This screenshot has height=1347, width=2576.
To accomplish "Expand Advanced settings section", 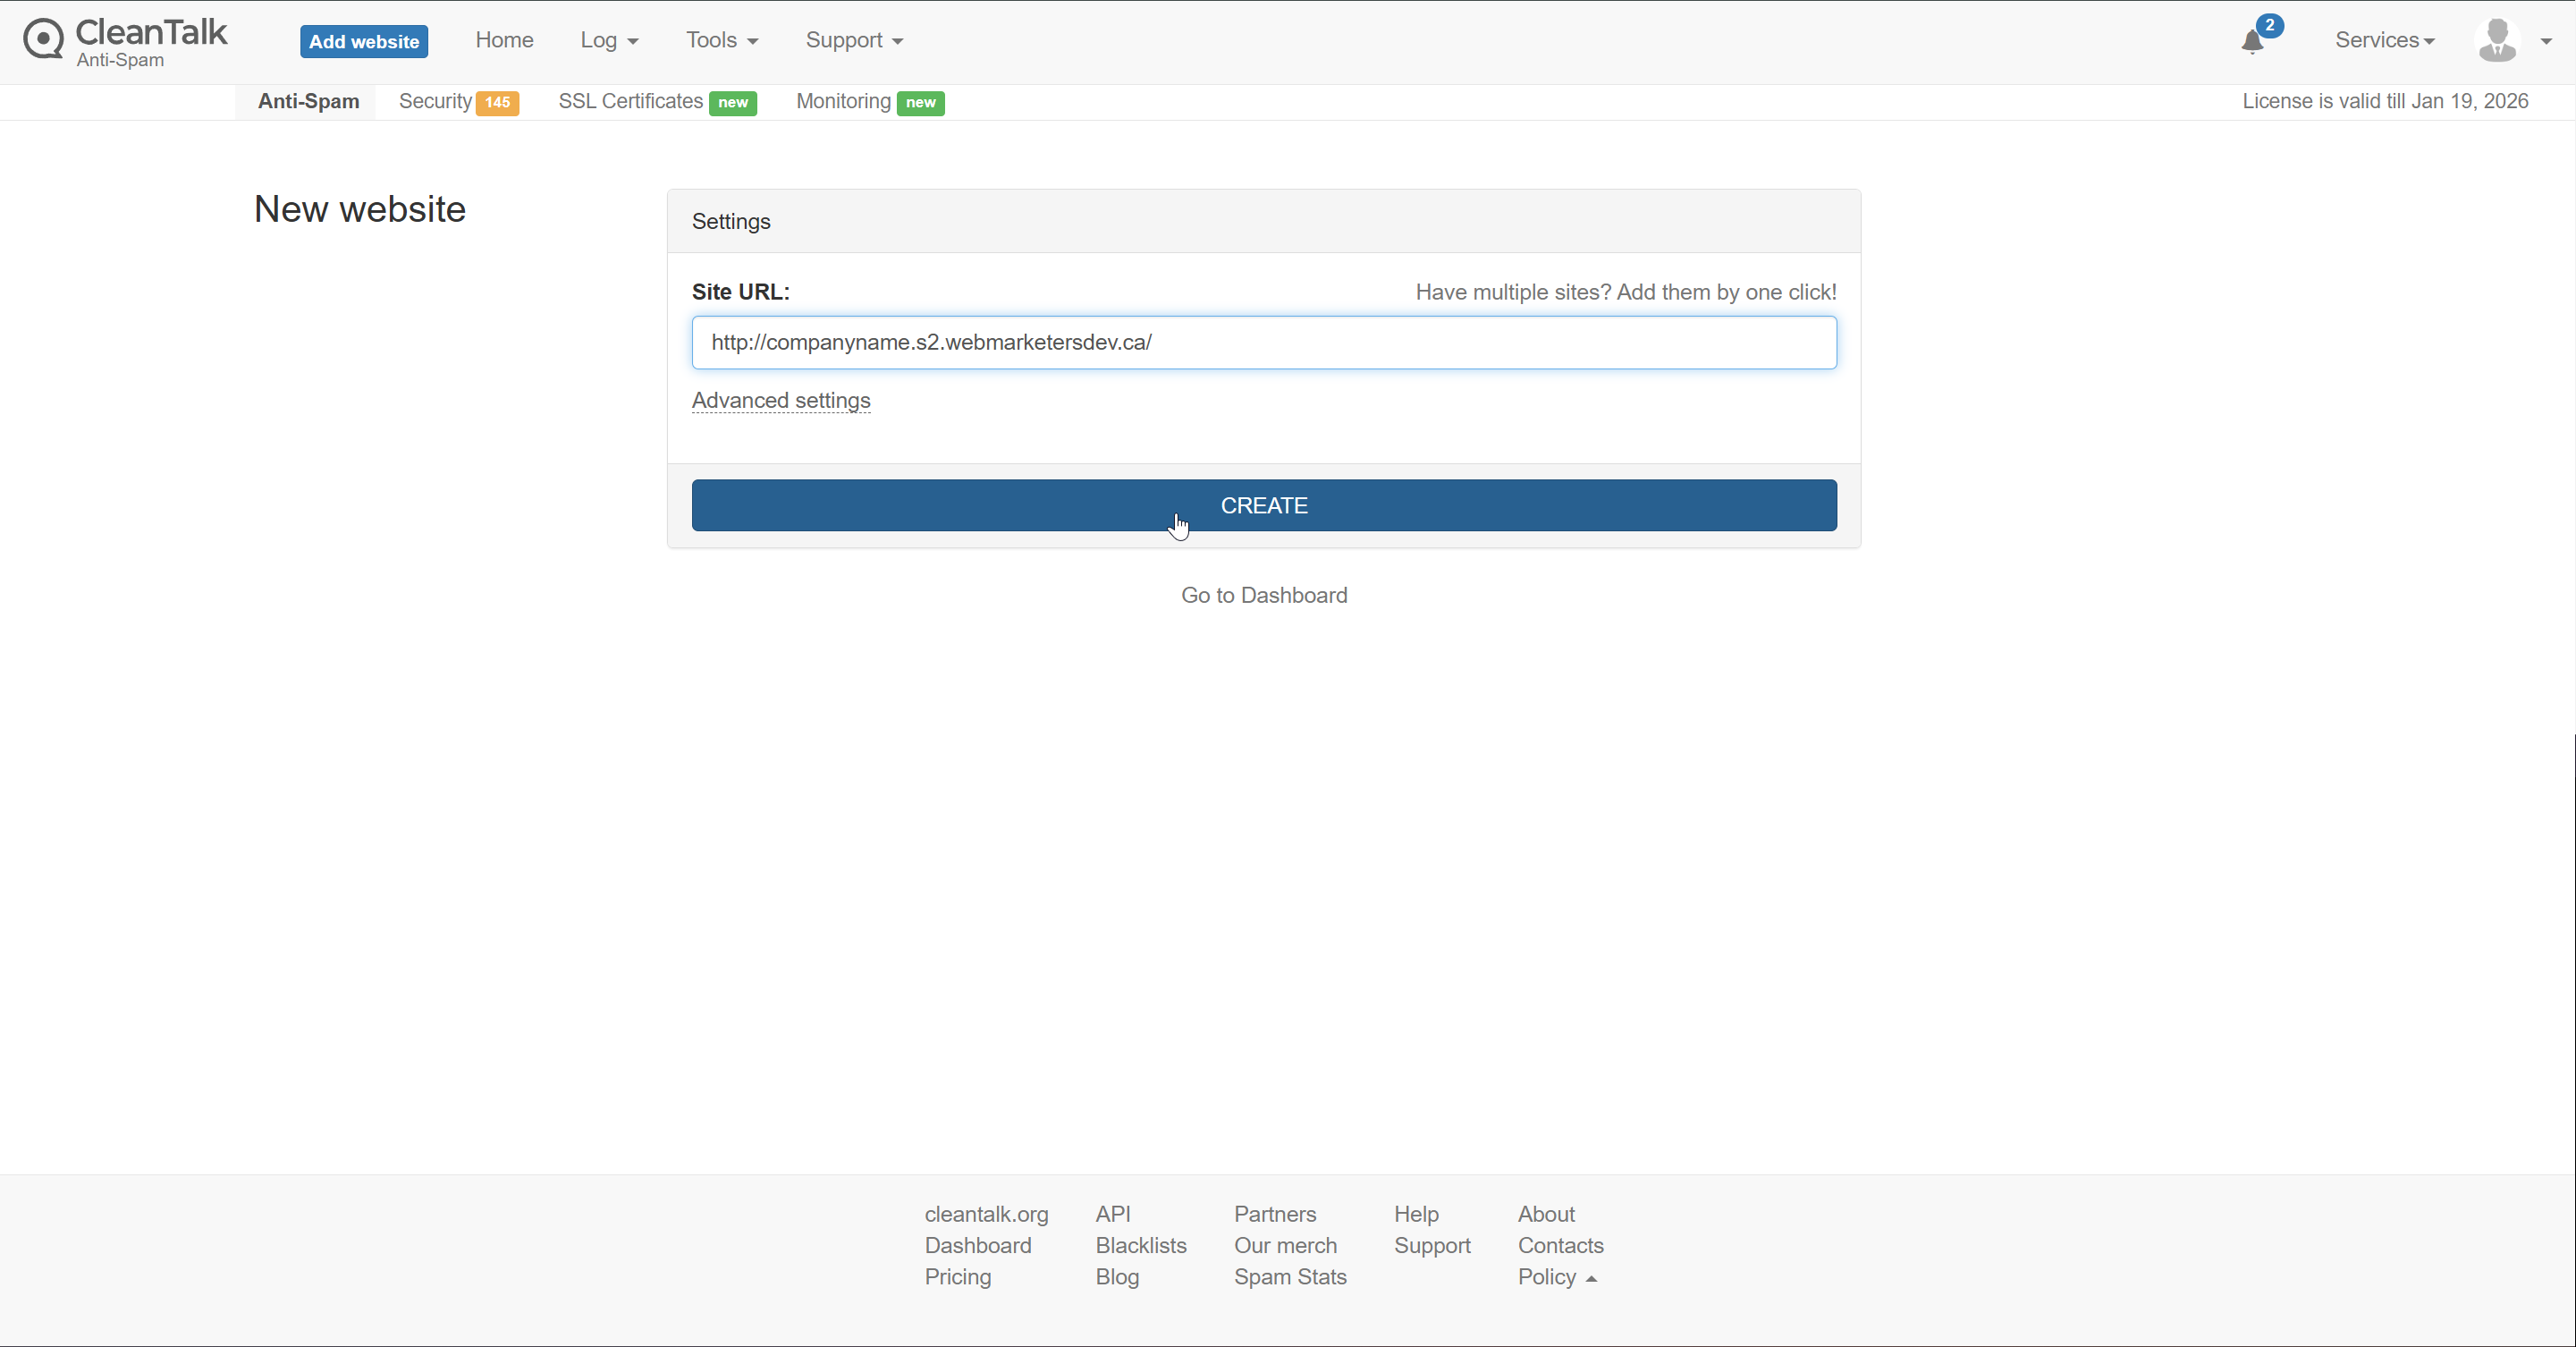I will [781, 400].
